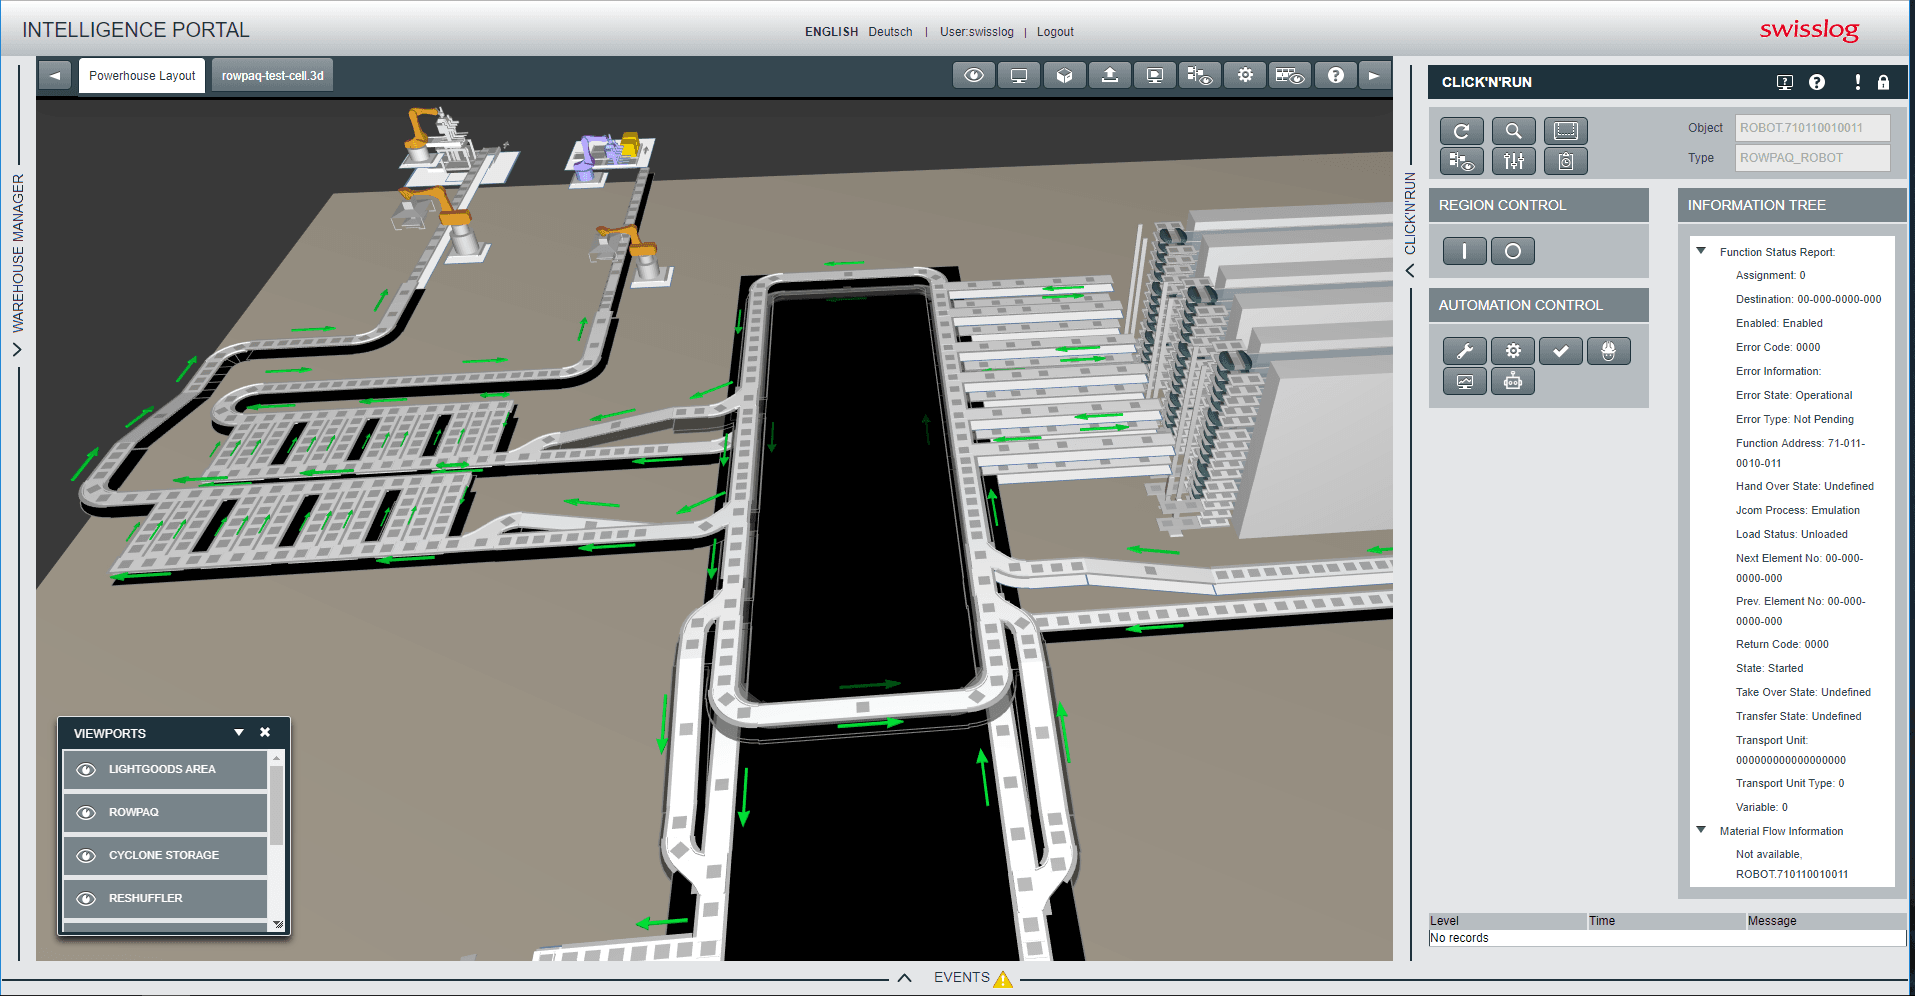Click the monitor-with-tag icon in the top toolbar
Viewport: 1915px width, 996px height.
[x=1155, y=76]
